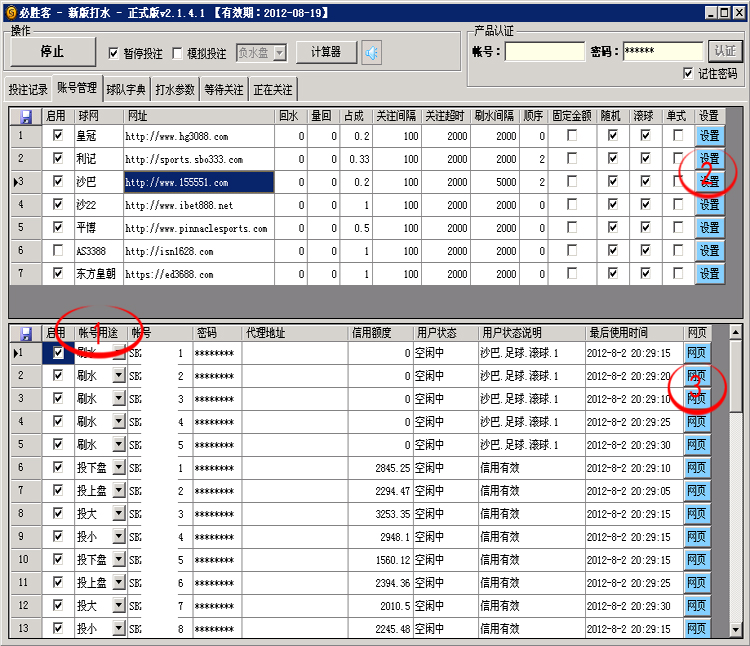Expand 帐号用途 dropdown in account row 2

[x=119, y=376]
